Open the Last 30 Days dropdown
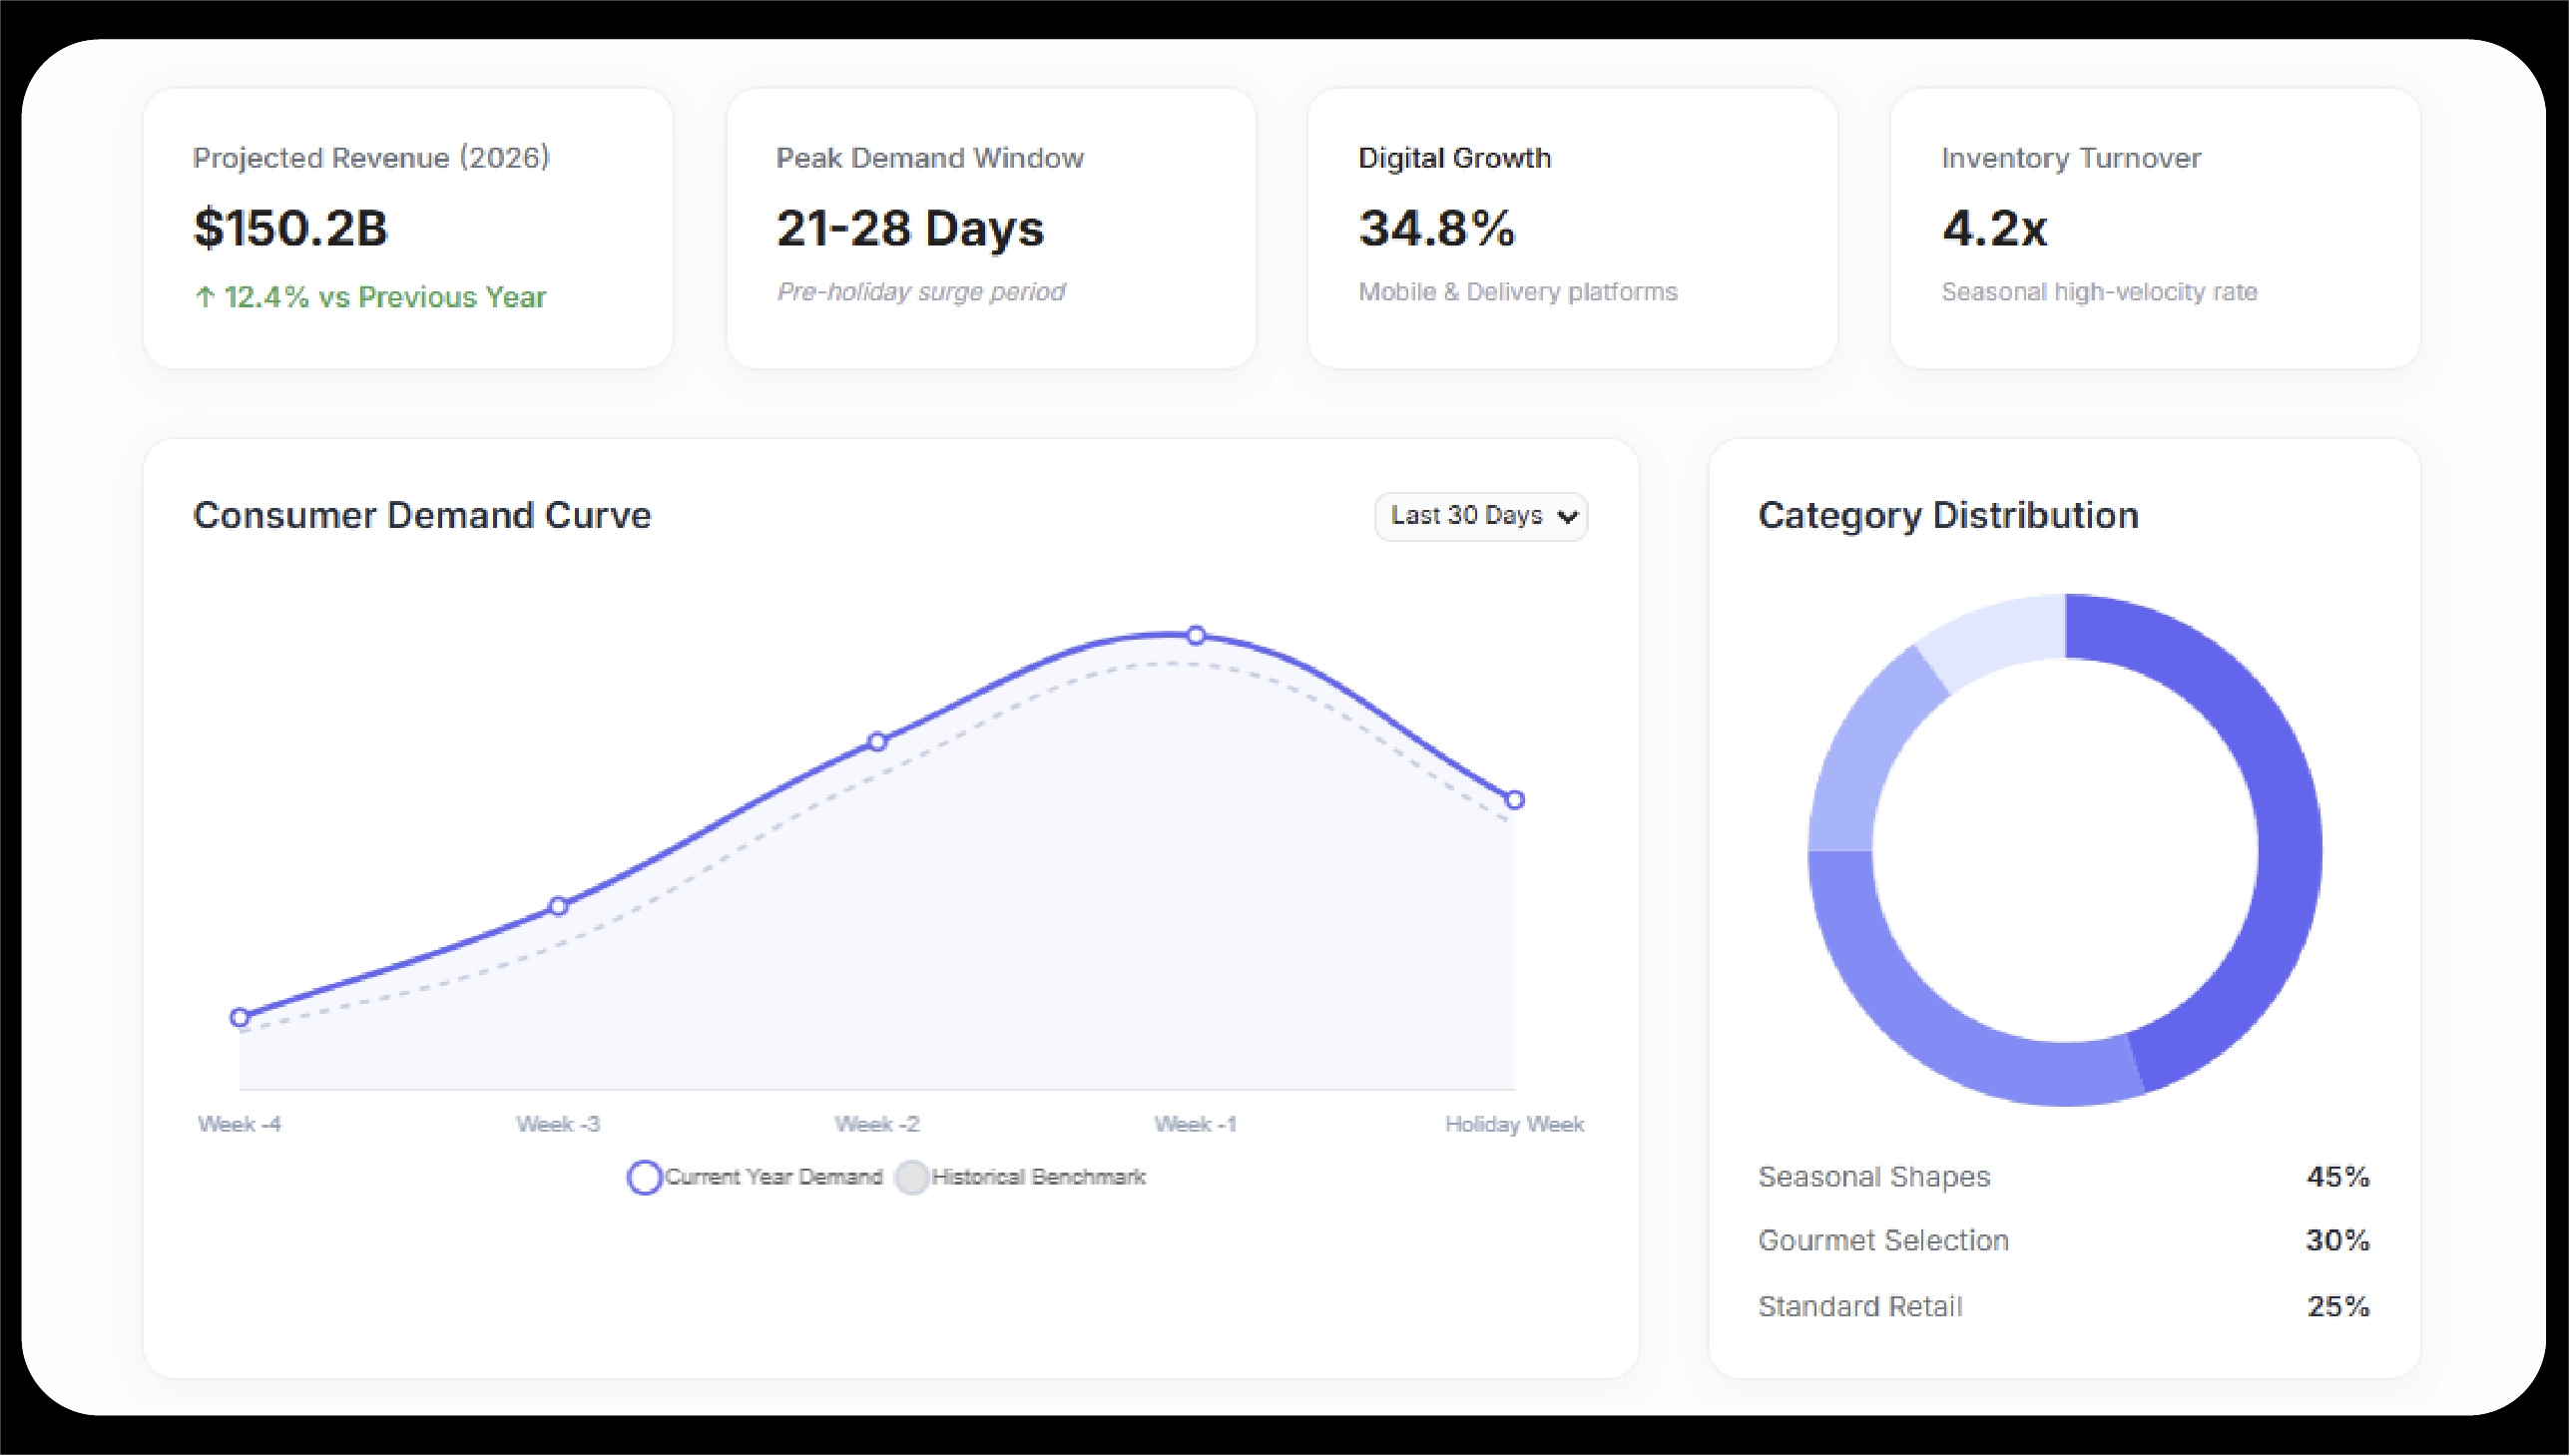This screenshot has height=1456, width=2570. (1481, 516)
